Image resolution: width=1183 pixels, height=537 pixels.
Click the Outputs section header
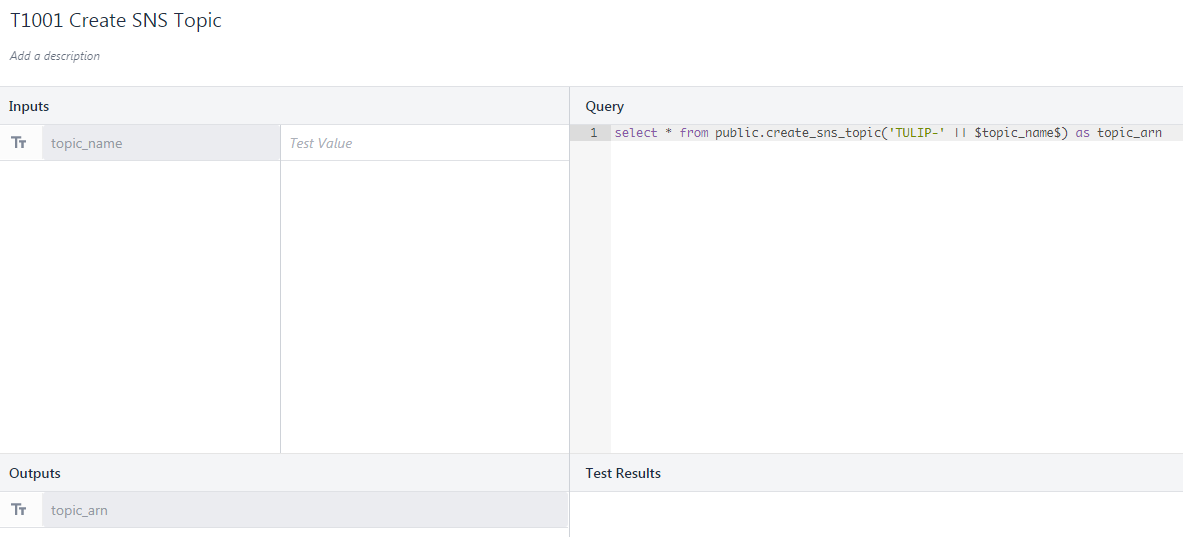pos(35,473)
